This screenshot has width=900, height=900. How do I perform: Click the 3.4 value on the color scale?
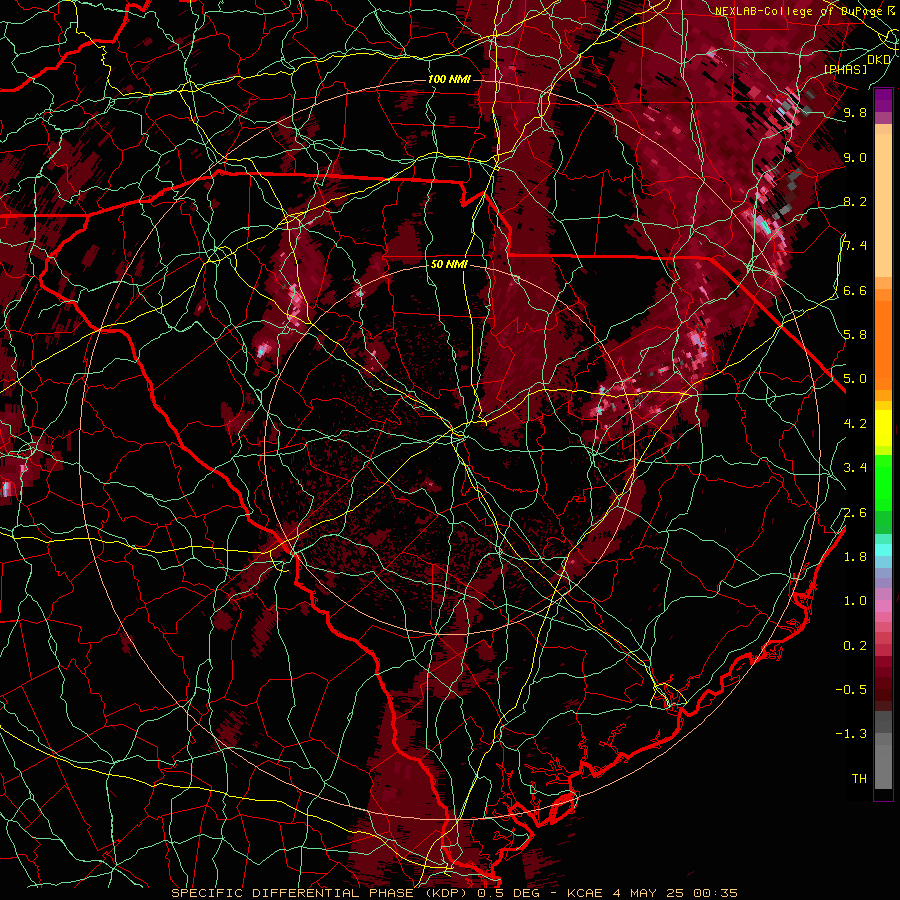855,467
